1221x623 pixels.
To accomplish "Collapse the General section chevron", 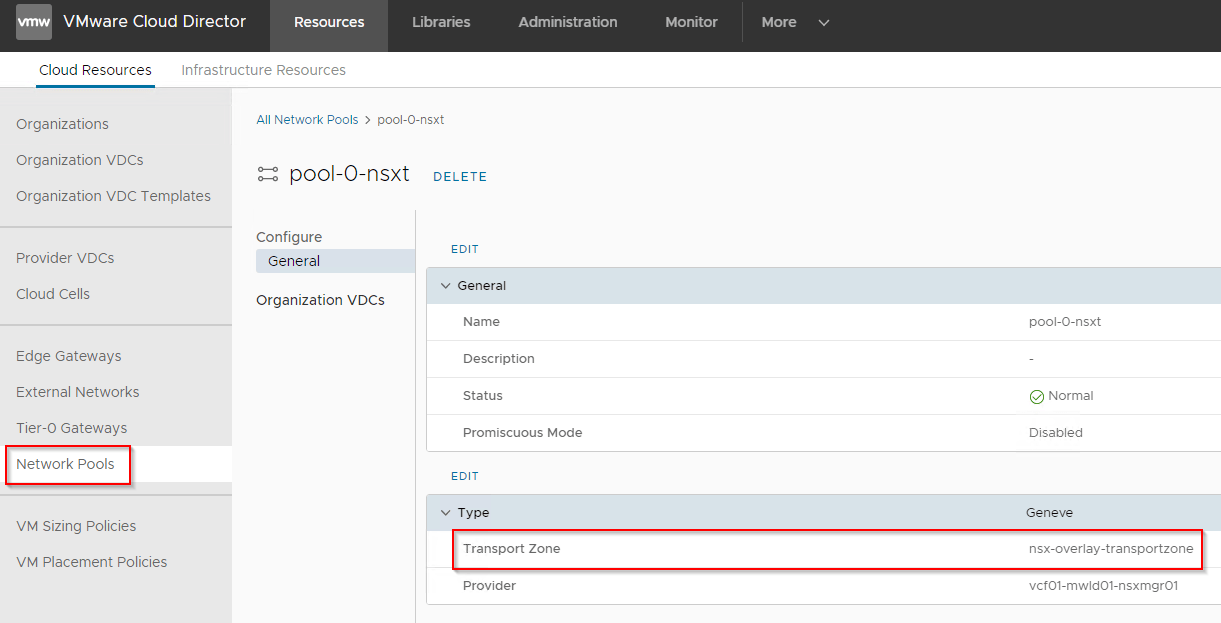I will click(446, 286).
